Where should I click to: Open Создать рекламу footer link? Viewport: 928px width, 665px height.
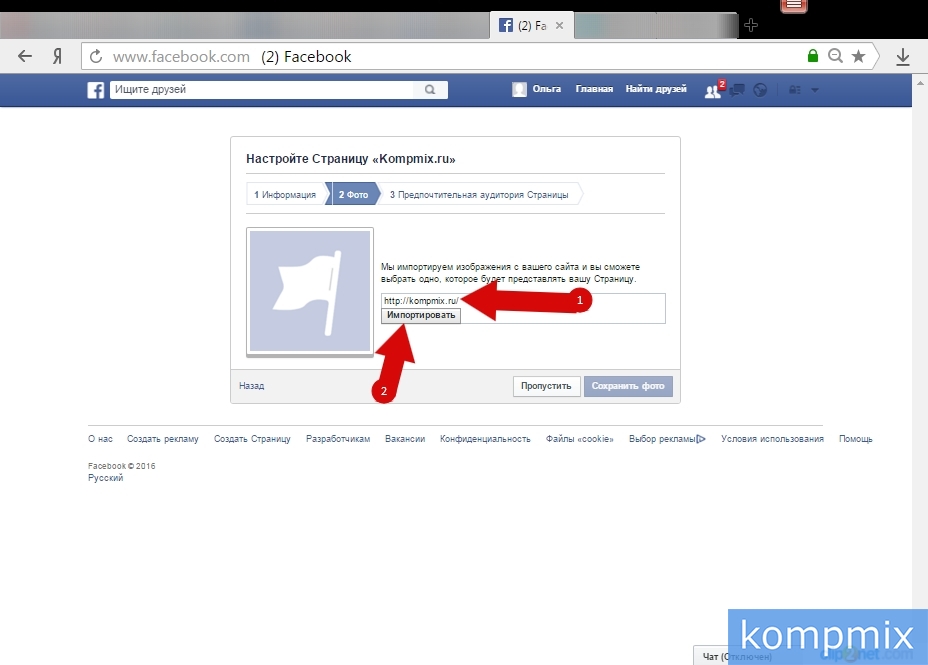point(163,439)
